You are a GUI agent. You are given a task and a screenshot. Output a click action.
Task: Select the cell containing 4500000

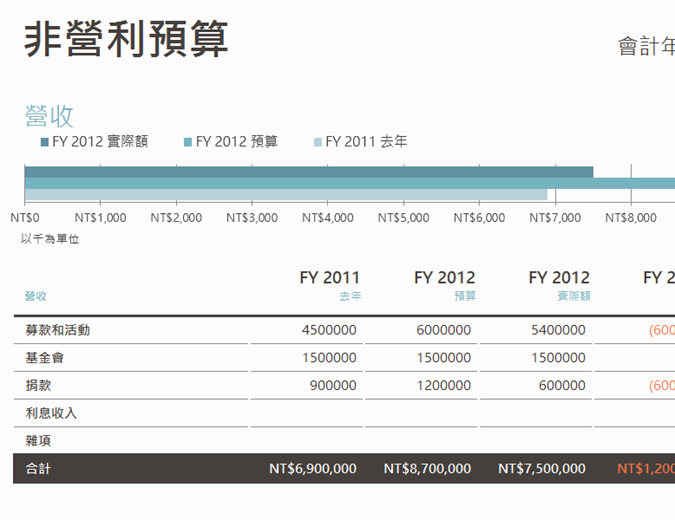328,330
